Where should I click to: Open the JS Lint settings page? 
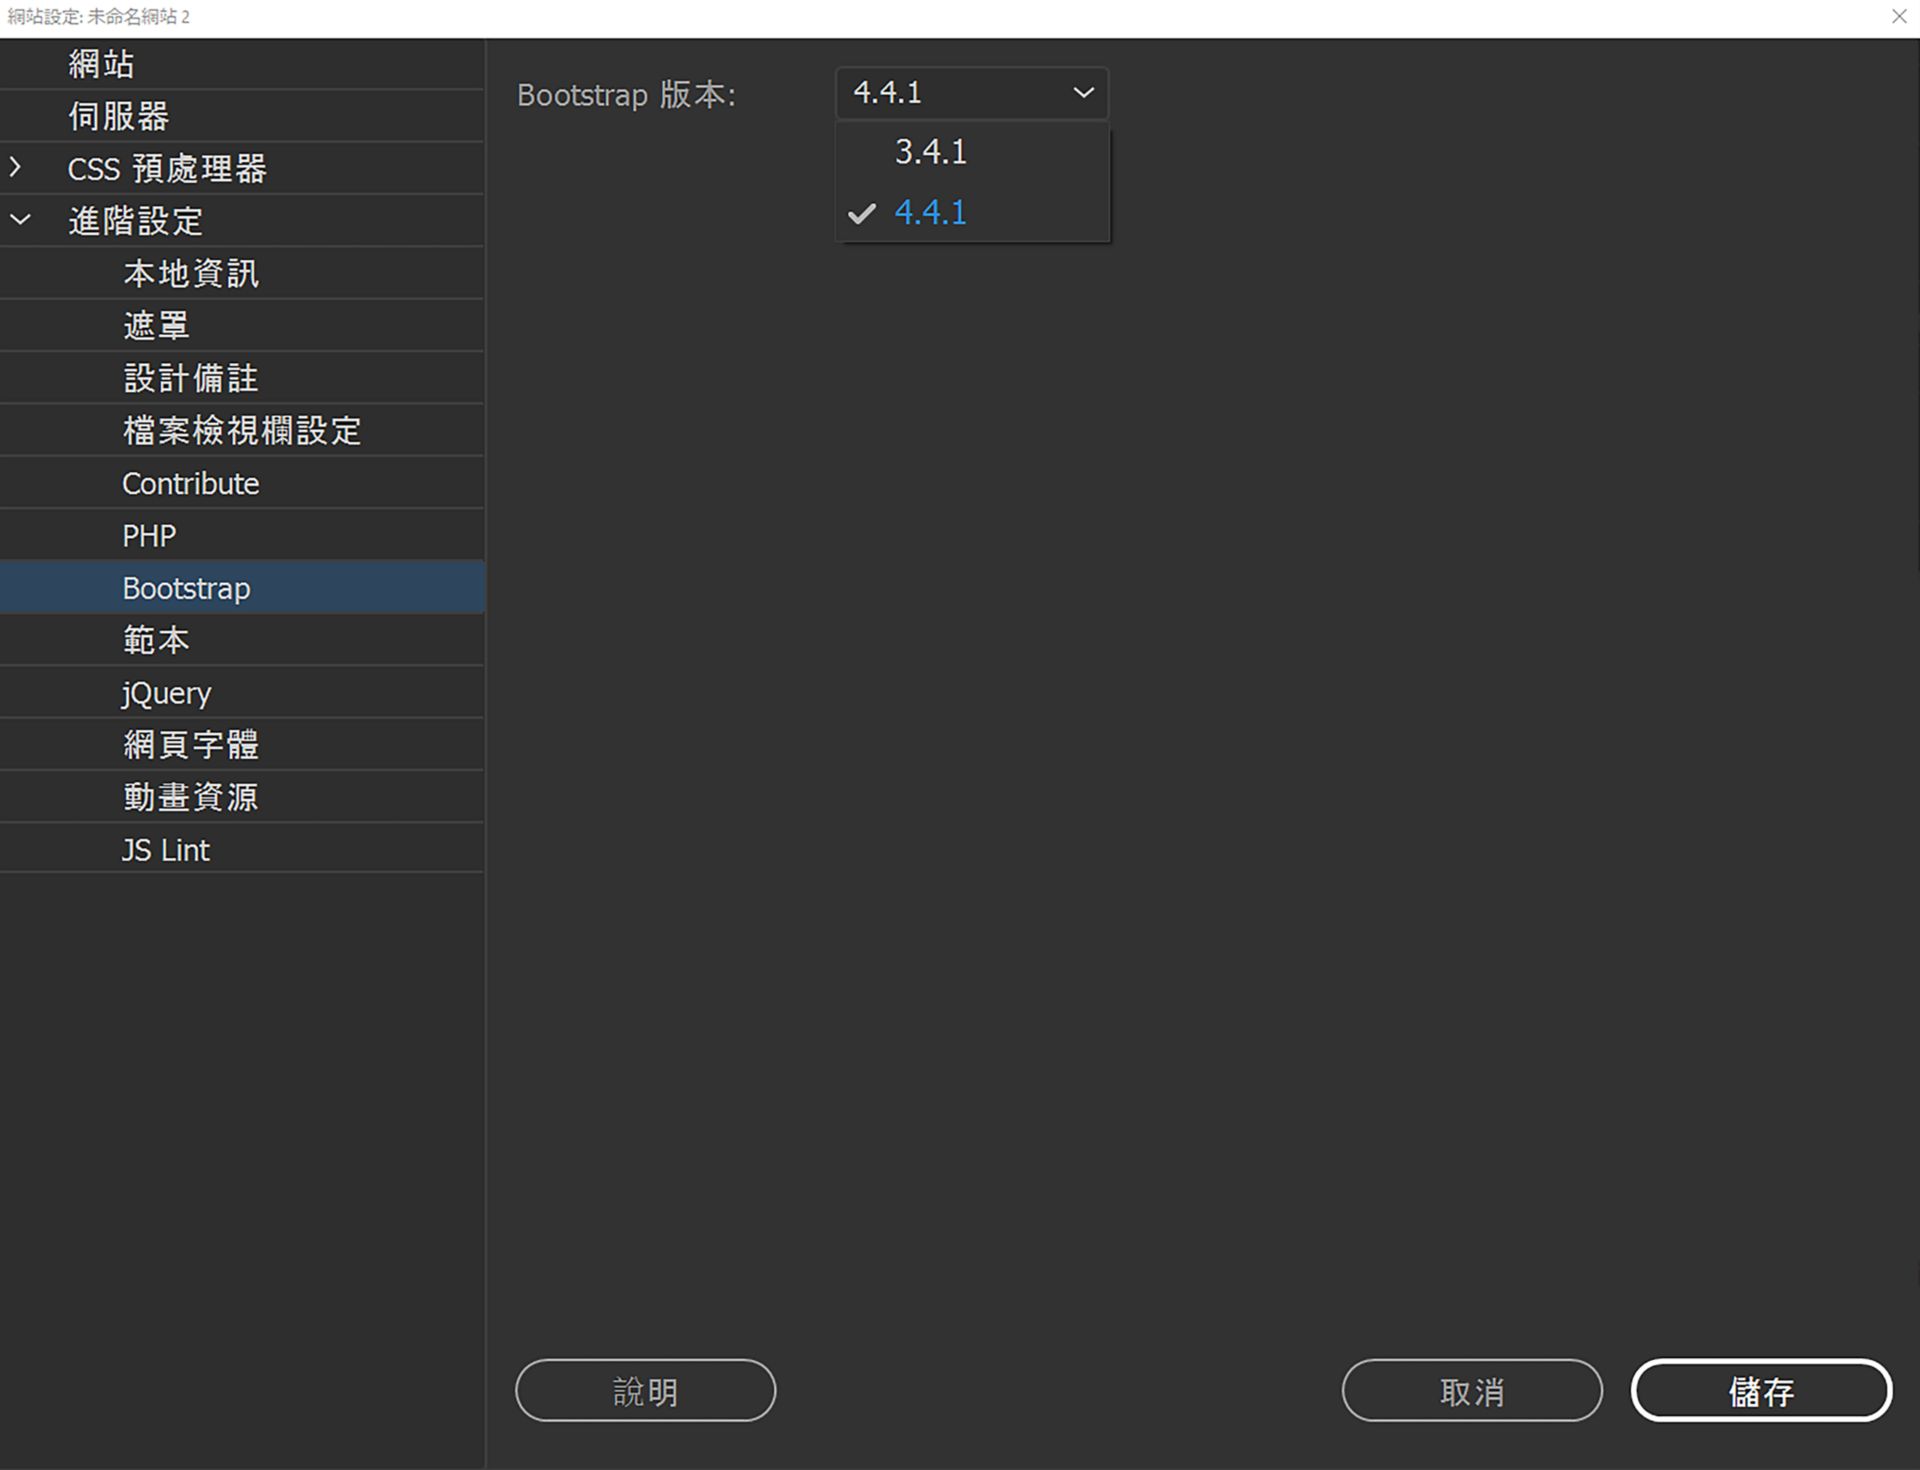(165, 849)
